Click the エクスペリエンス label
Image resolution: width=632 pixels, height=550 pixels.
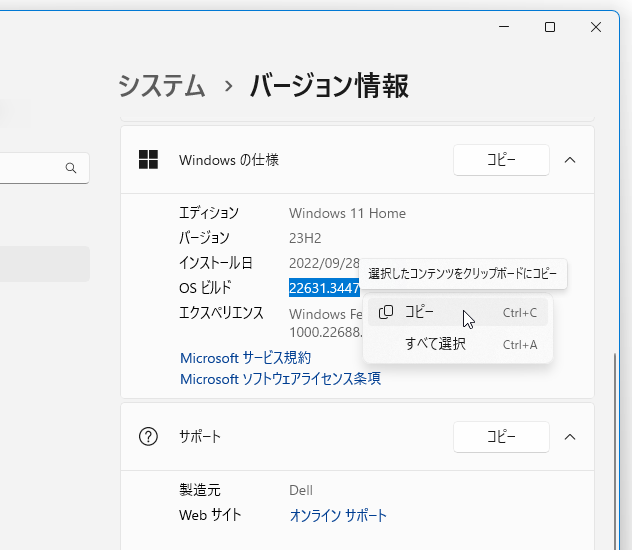tap(221, 313)
